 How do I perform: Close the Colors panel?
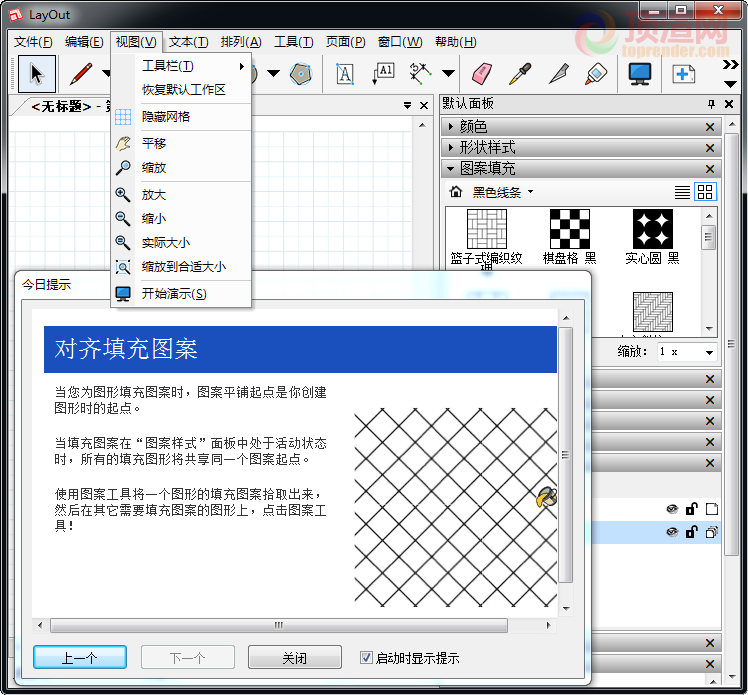(x=710, y=127)
